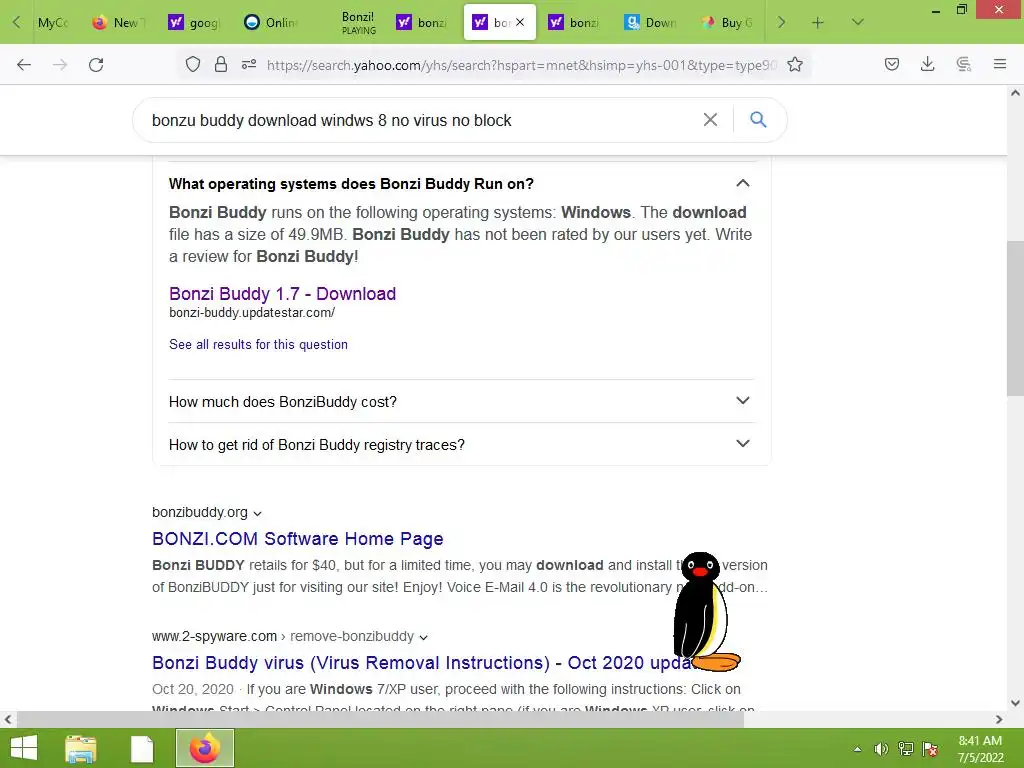Click the padlock site security icon
The width and height of the screenshot is (1024, 768).
221,64
